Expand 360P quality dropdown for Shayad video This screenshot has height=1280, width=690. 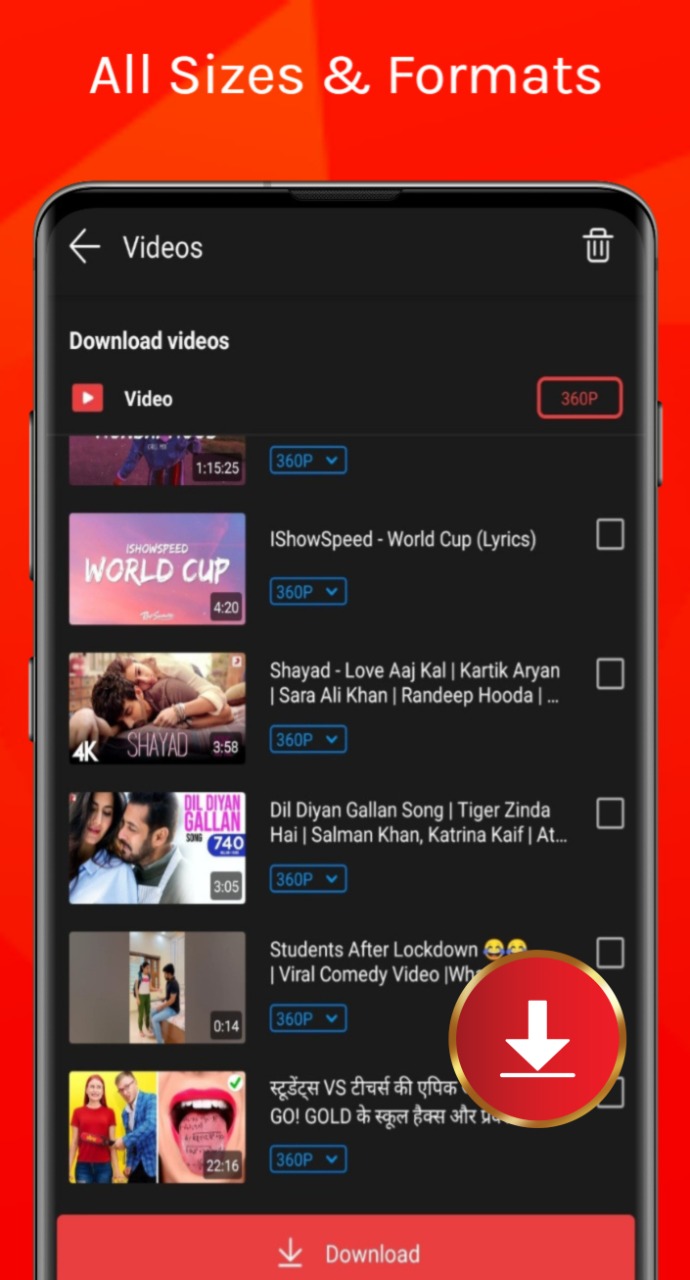(308, 740)
